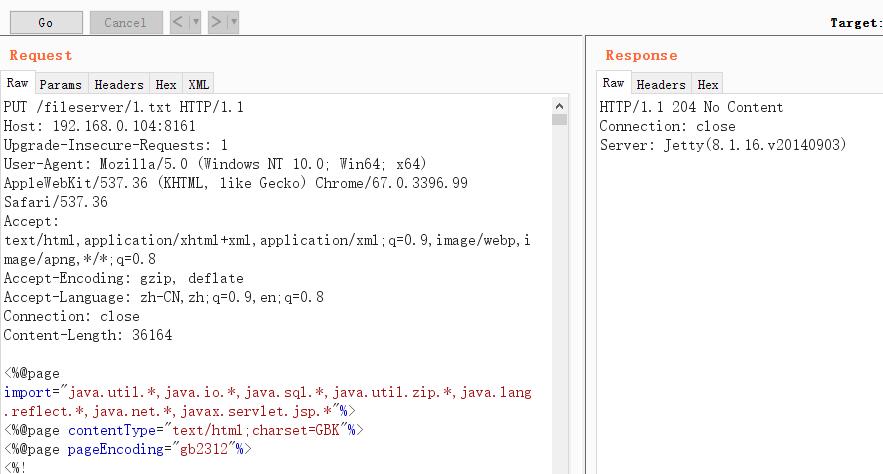This screenshot has width=883, height=474.
Task: View the Hex tab in Response panel
Action: click(x=708, y=85)
